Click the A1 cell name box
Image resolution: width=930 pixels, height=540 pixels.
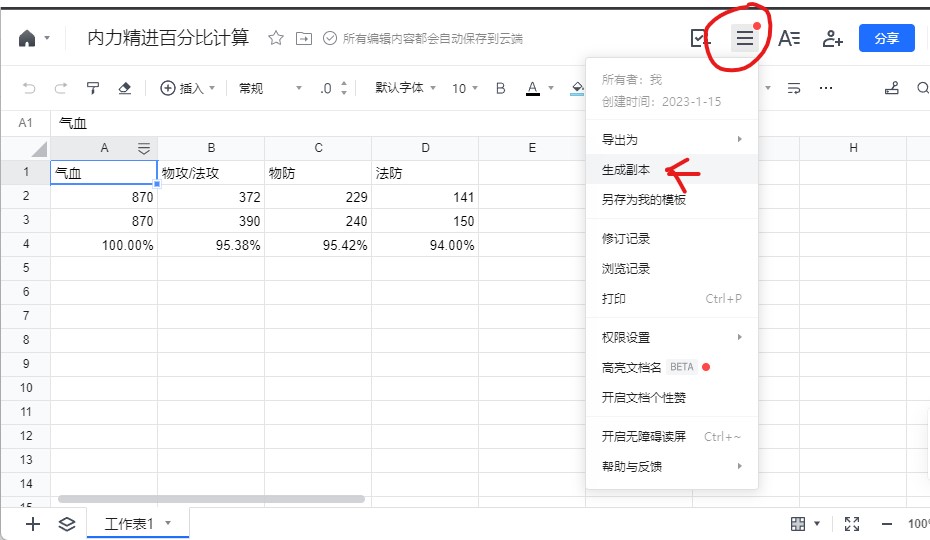[x=26, y=123]
